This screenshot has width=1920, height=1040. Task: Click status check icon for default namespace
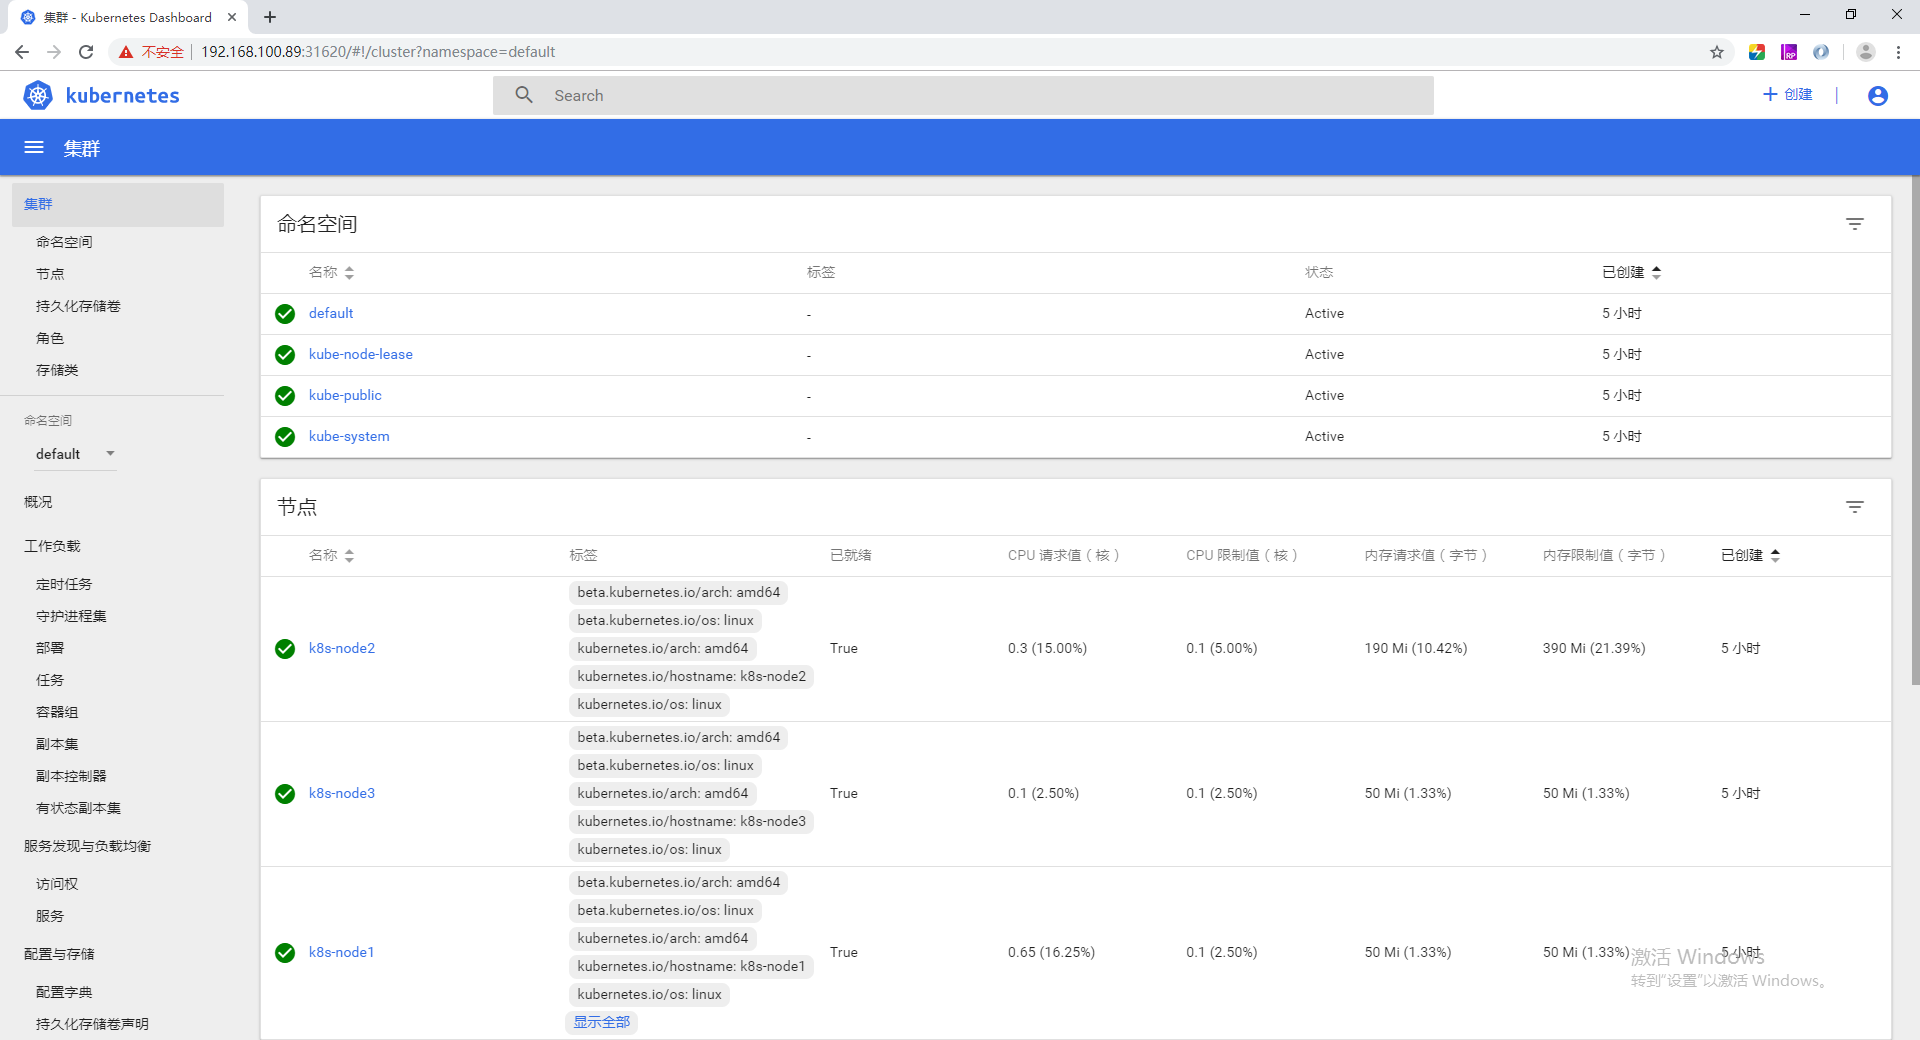(285, 314)
